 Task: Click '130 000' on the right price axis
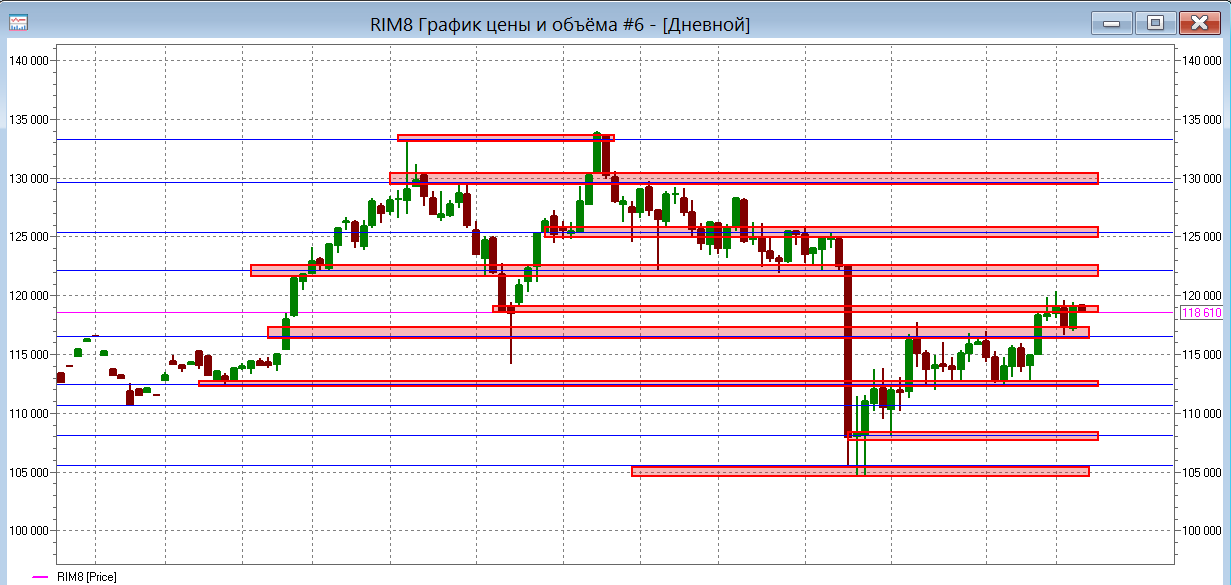(x=1203, y=178)
